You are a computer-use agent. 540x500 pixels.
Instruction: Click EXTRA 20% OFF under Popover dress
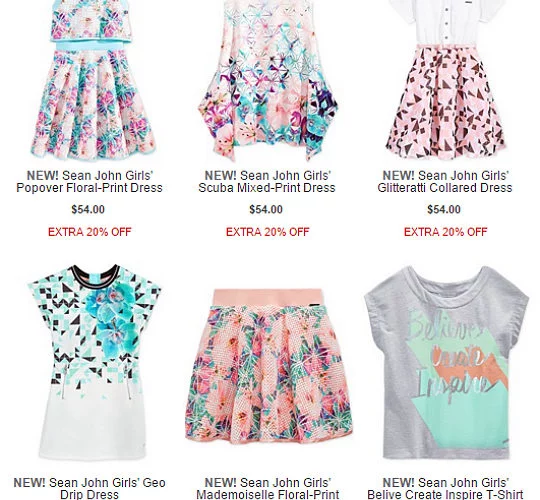[x=90, y=232]
